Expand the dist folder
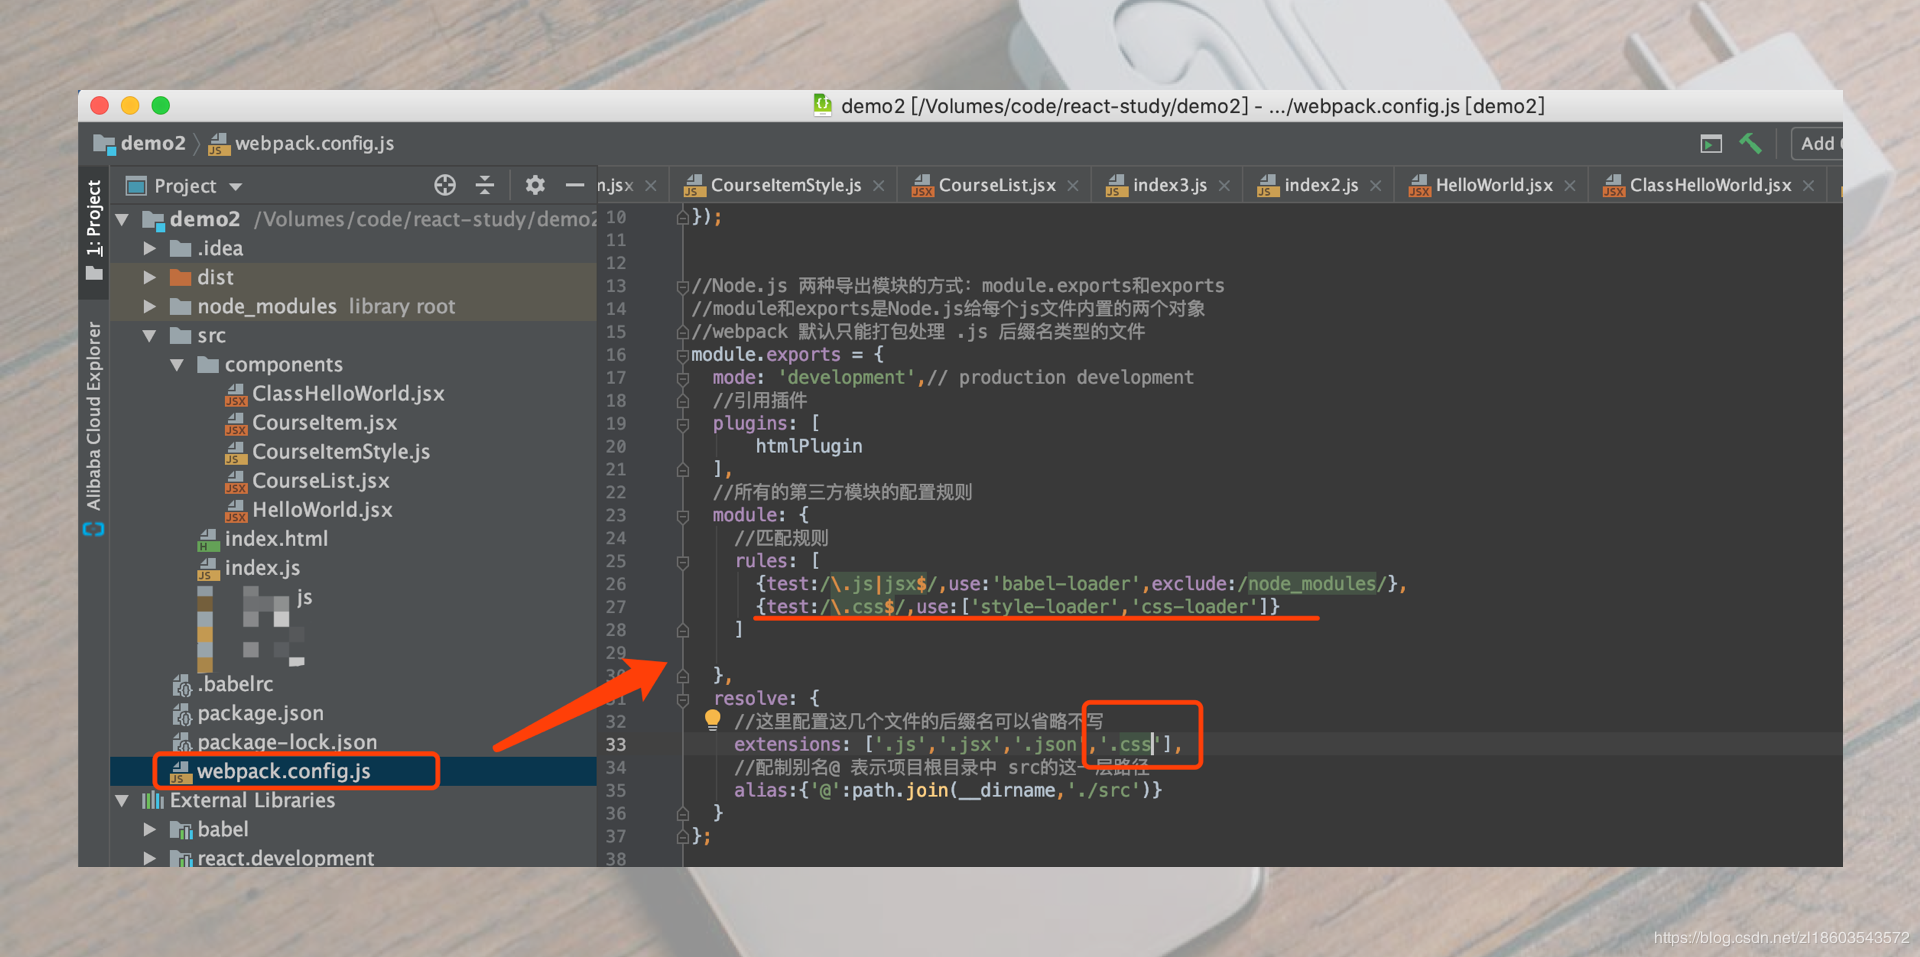This screenshot has height=957, width=1920. tap(149, 277)
